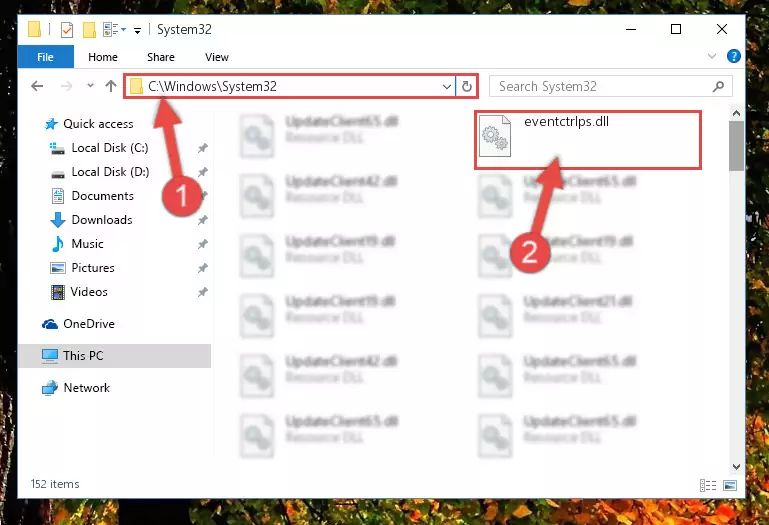This screenshot has width=769, height=525.
Task: Select the eventctrlps.dll file
Action: 588,140
